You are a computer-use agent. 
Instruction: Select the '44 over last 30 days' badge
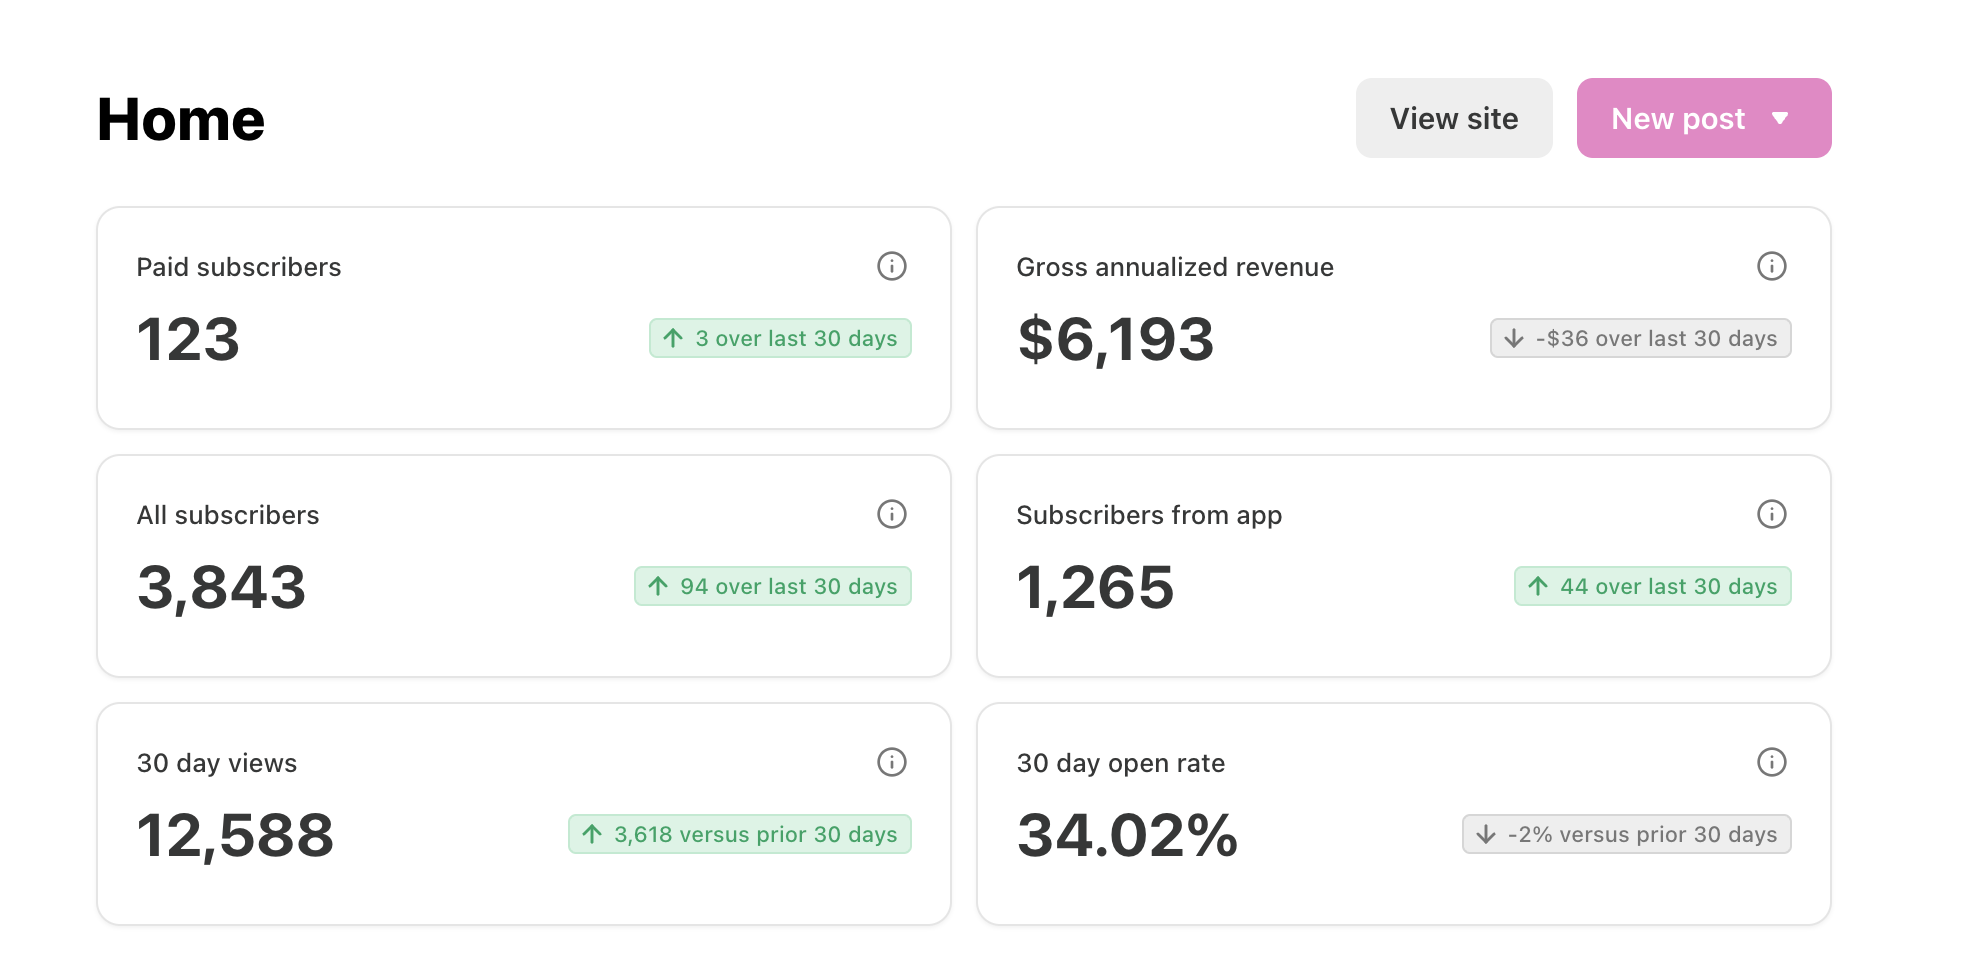point(1652,586)
